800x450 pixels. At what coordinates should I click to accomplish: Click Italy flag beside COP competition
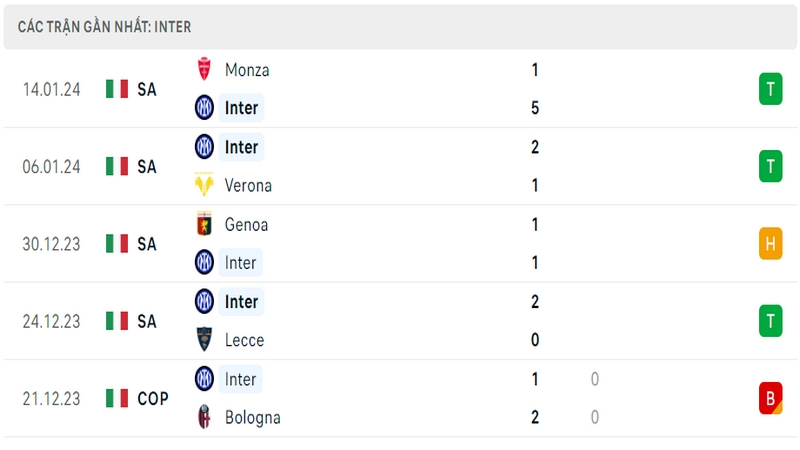point(117,398)
